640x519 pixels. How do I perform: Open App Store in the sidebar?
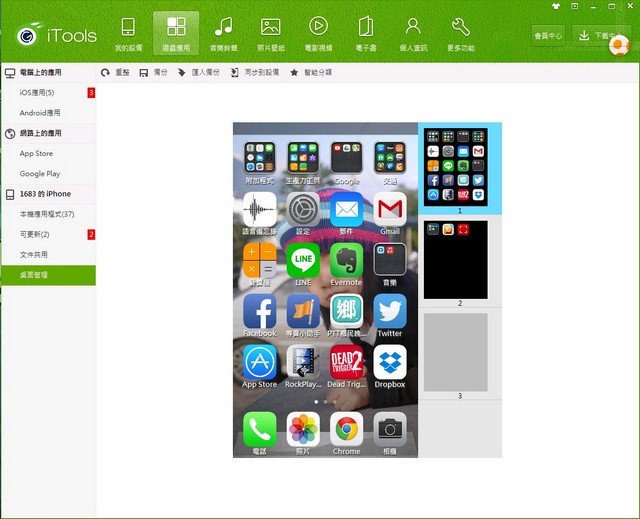click(37, 154)
